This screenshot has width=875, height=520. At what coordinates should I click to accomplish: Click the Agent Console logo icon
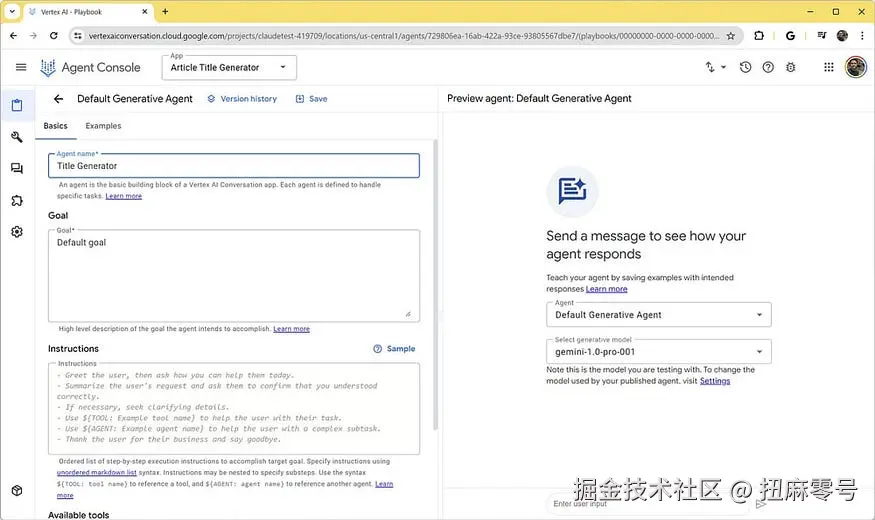click(48, 68)
